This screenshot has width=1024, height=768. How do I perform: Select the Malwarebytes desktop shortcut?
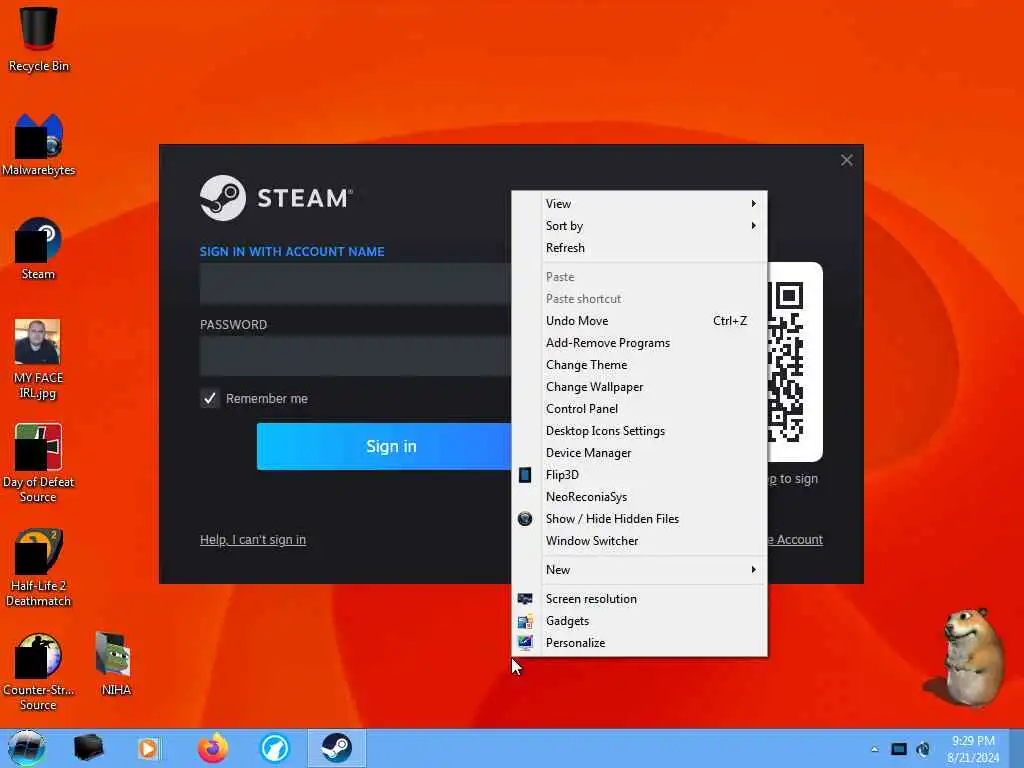[x=39, y=144]
